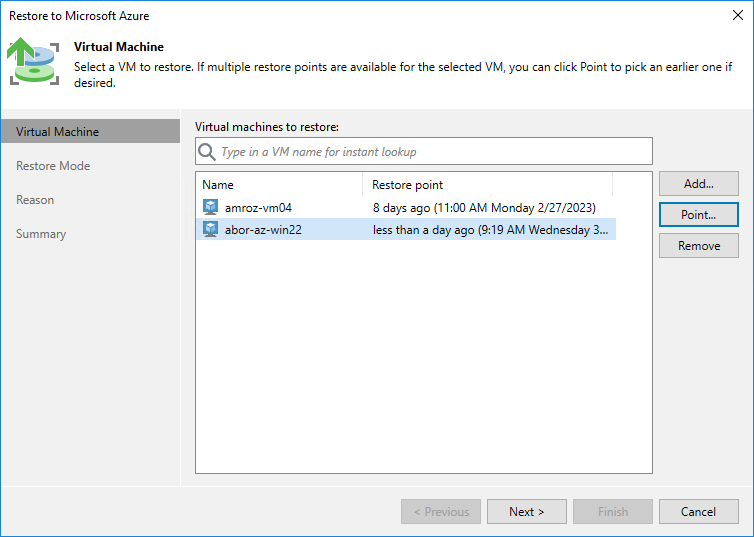Select the amroz-vm04 name in the list
The height and width of the screenshot is (537, 754).
click(258, 207)
